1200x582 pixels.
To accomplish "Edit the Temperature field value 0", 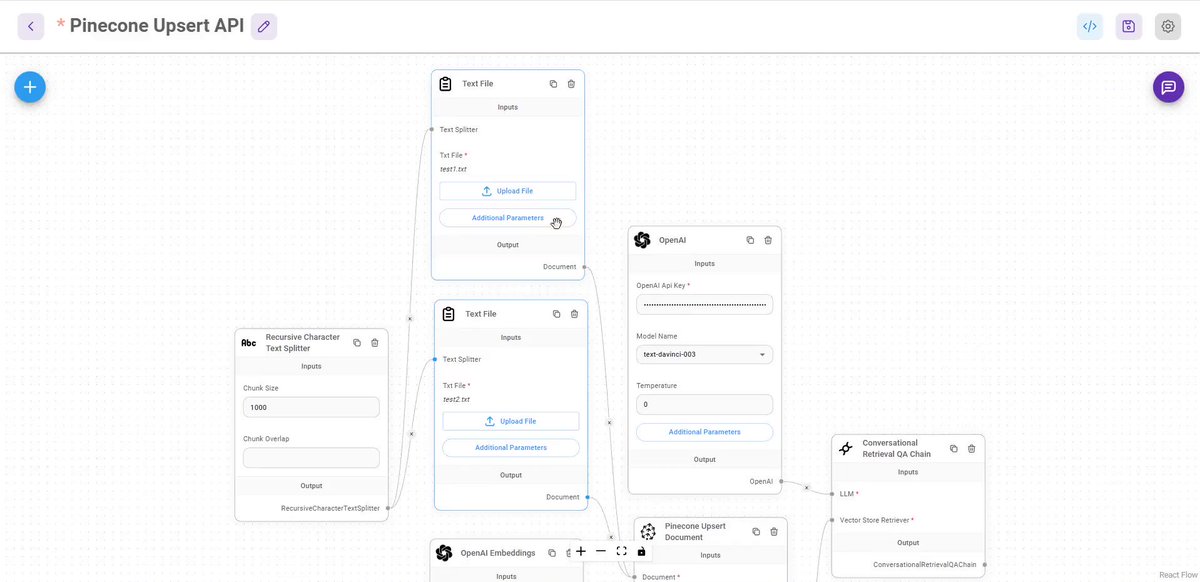I will coord(705,404).
